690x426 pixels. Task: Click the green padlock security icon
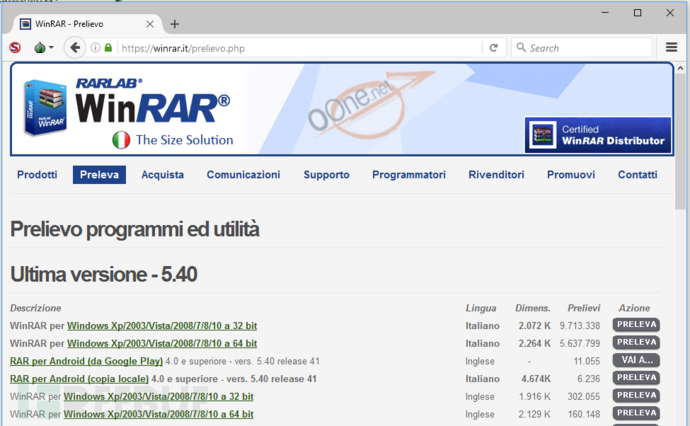click(108, 48)
